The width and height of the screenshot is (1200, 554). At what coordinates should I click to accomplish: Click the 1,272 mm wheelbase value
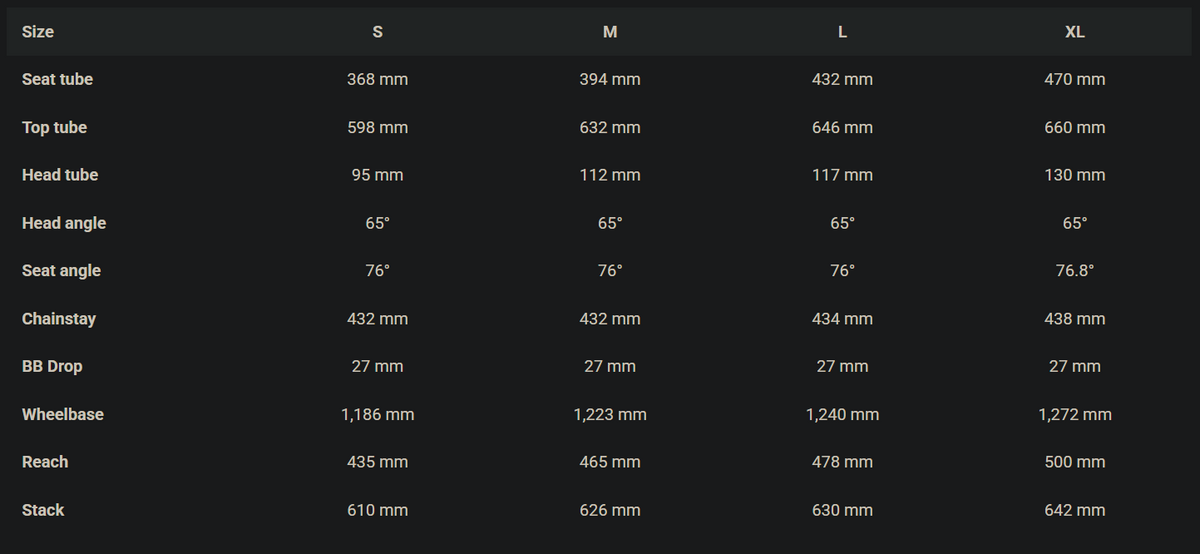[x=1075, y=414]
